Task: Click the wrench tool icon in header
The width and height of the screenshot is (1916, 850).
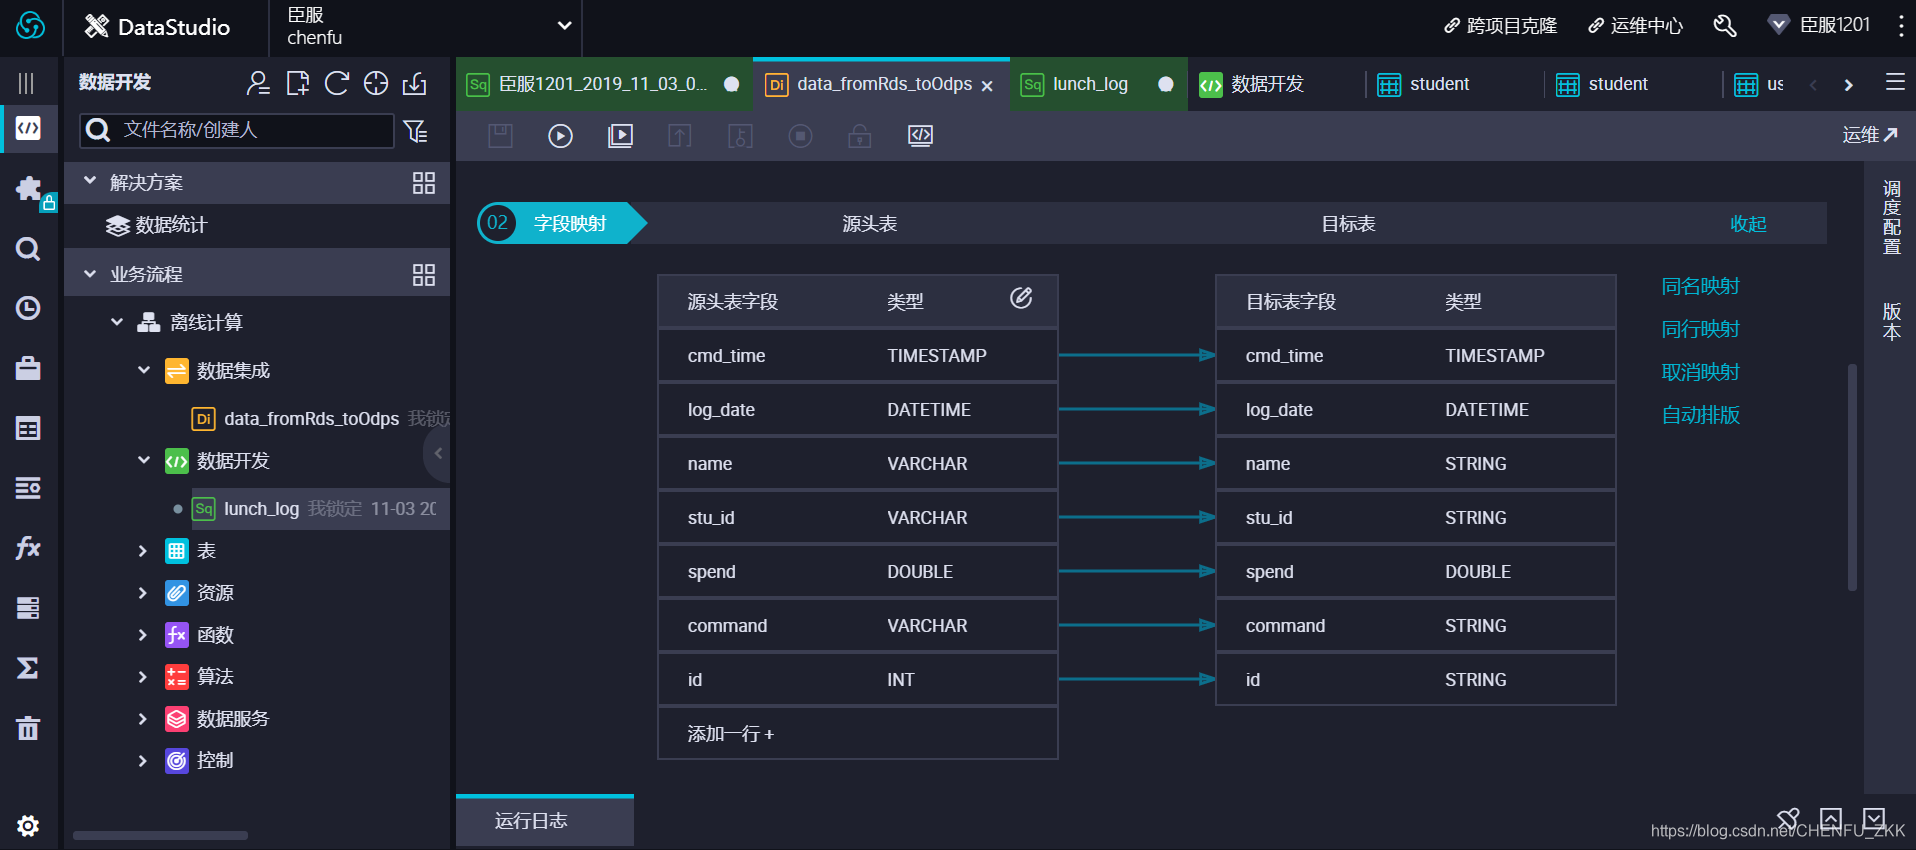Action: [x=1725, y=26]
